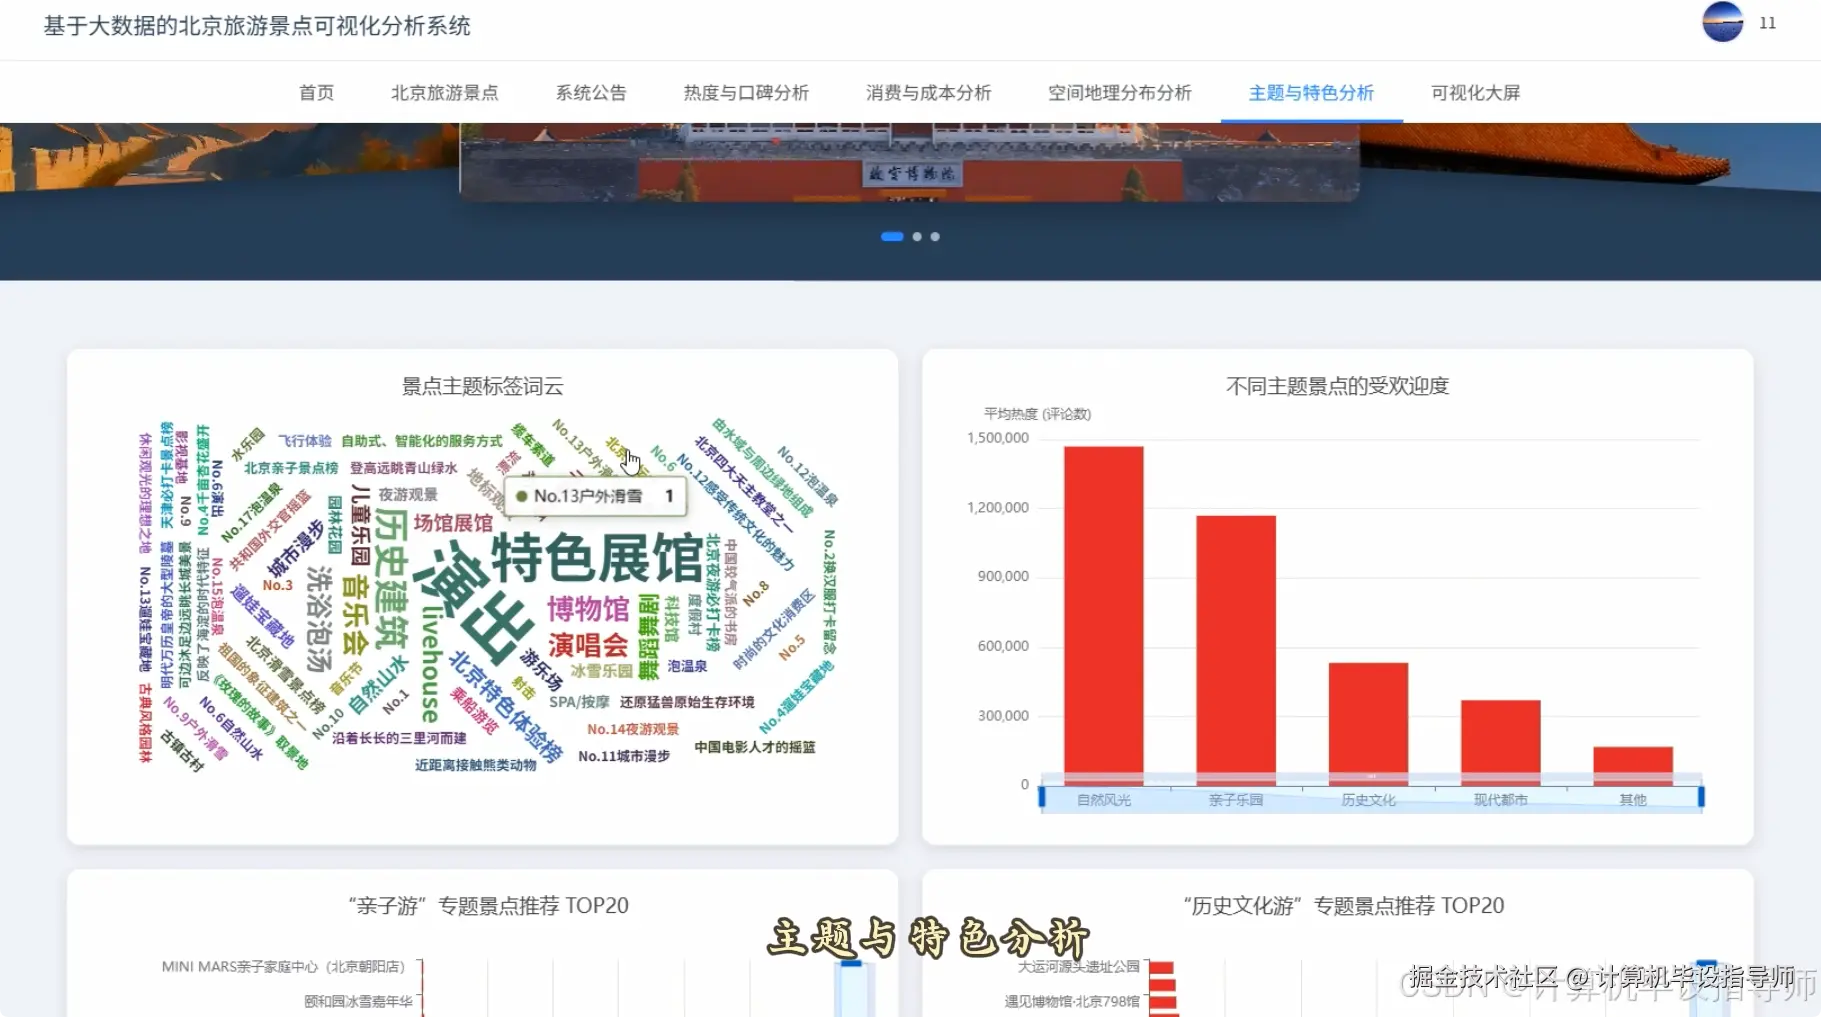Click the circular profile picture in the header
1821x1017 pixels.
click(x=1722, y=22)
